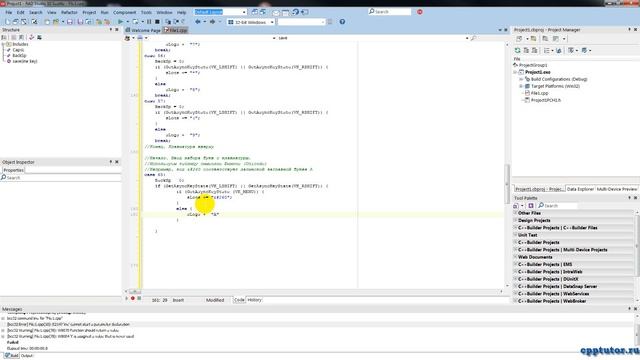This screenshot has width=640, height=360.
Task: Click the Save desktop layout icon
Action: coord(255,12)
